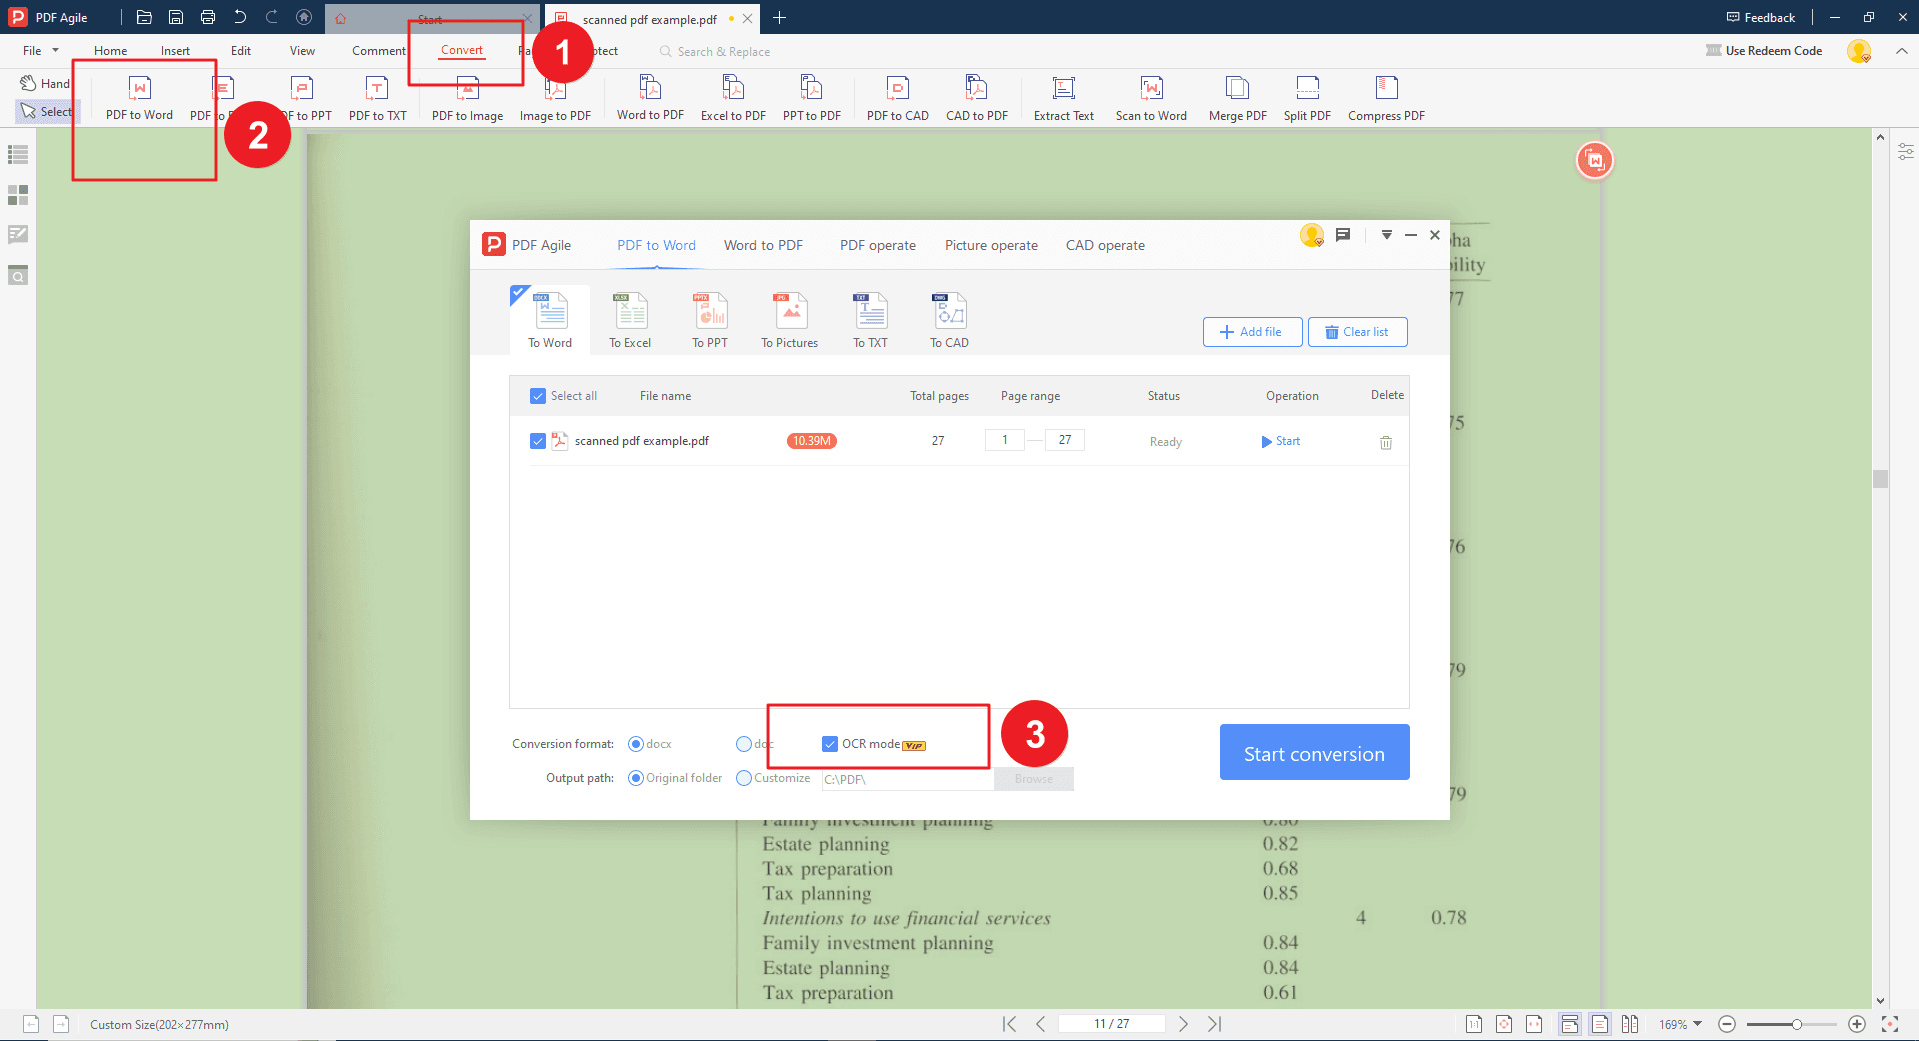Viewport: 1919px width, 1041px height.
Task: Click the Print icon in title bar
Action: (208, 17)
